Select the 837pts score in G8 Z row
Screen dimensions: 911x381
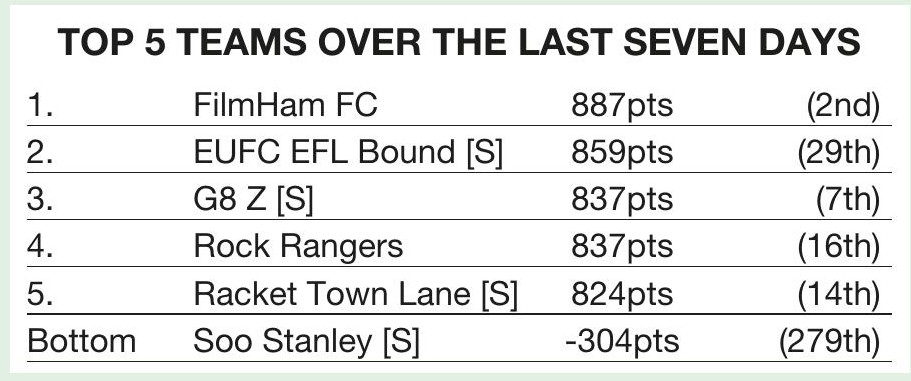[622, 200]
